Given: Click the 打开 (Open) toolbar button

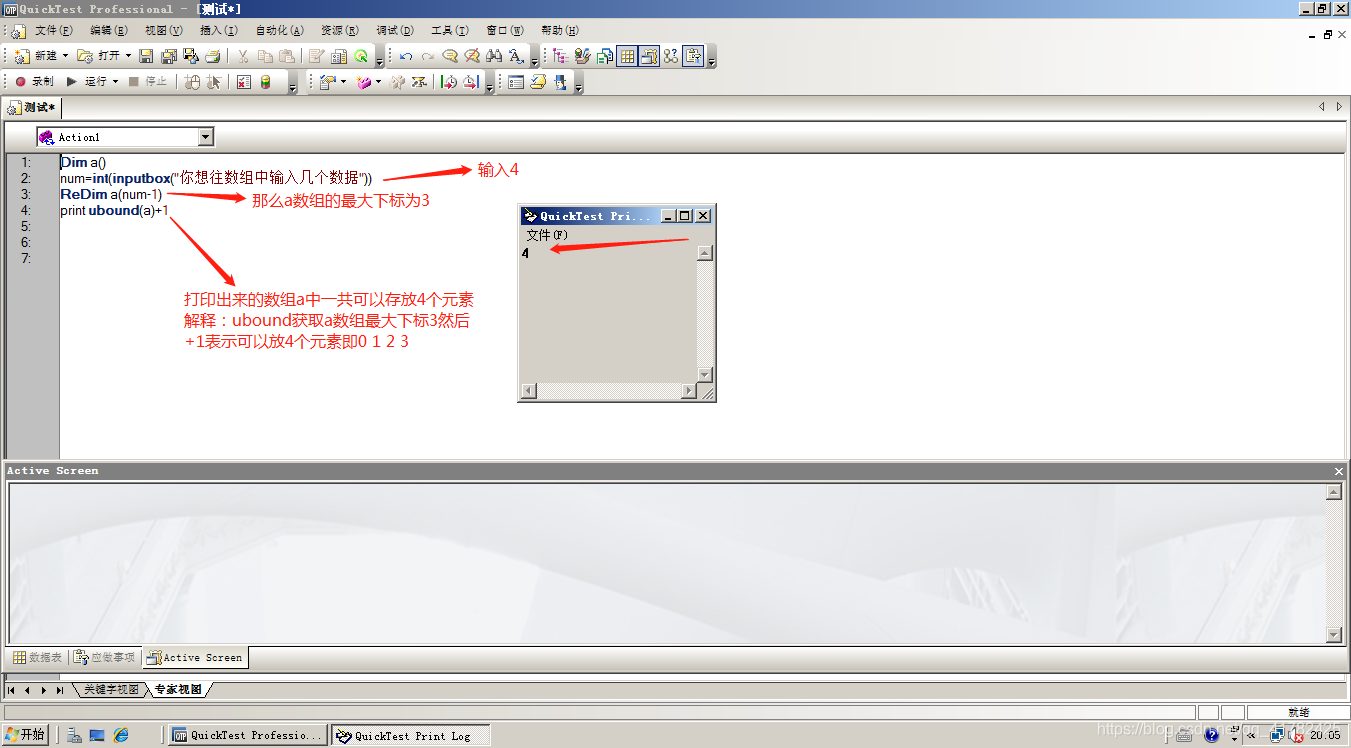Looking at the screenshot, I should pyautogui.click(x=99, y=56).
